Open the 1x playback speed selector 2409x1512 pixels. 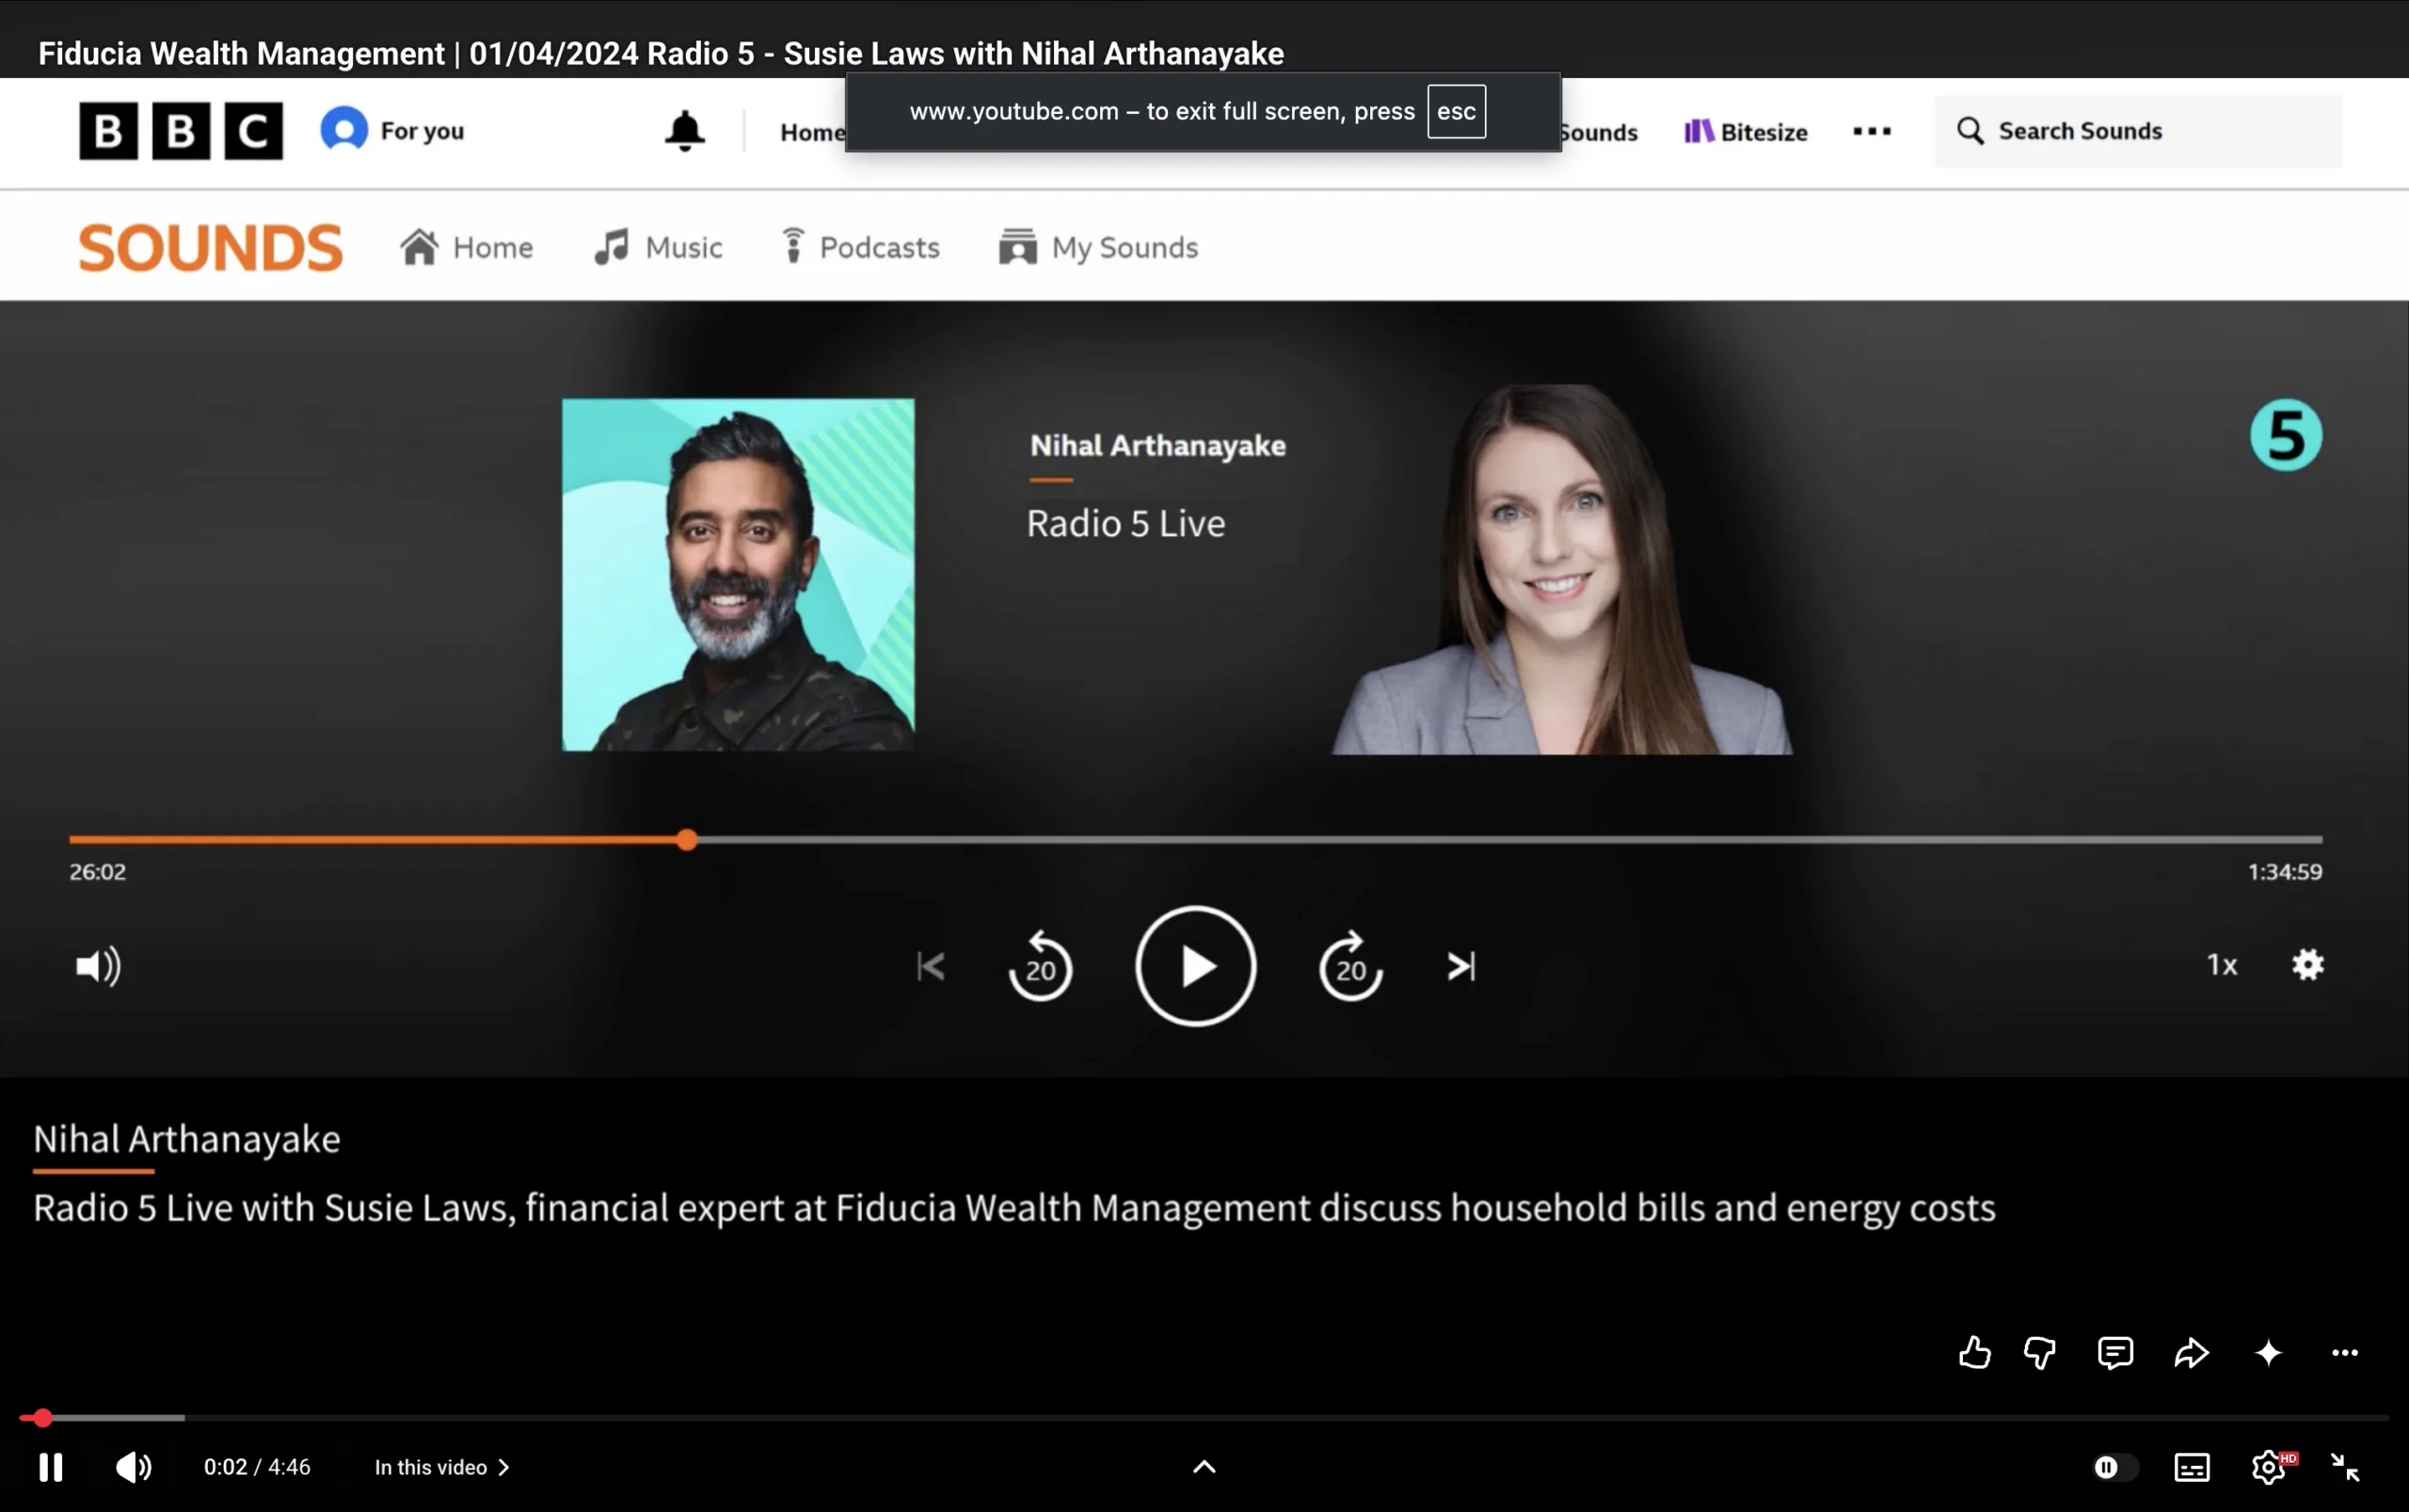click(2222, 965)
